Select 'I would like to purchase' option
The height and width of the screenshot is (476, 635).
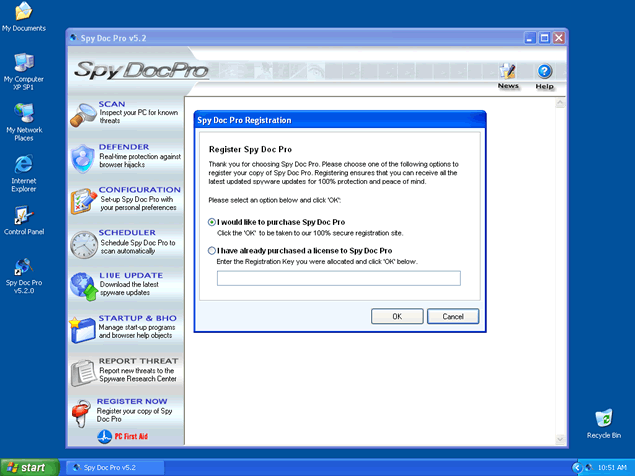click(x=212, y=222)
